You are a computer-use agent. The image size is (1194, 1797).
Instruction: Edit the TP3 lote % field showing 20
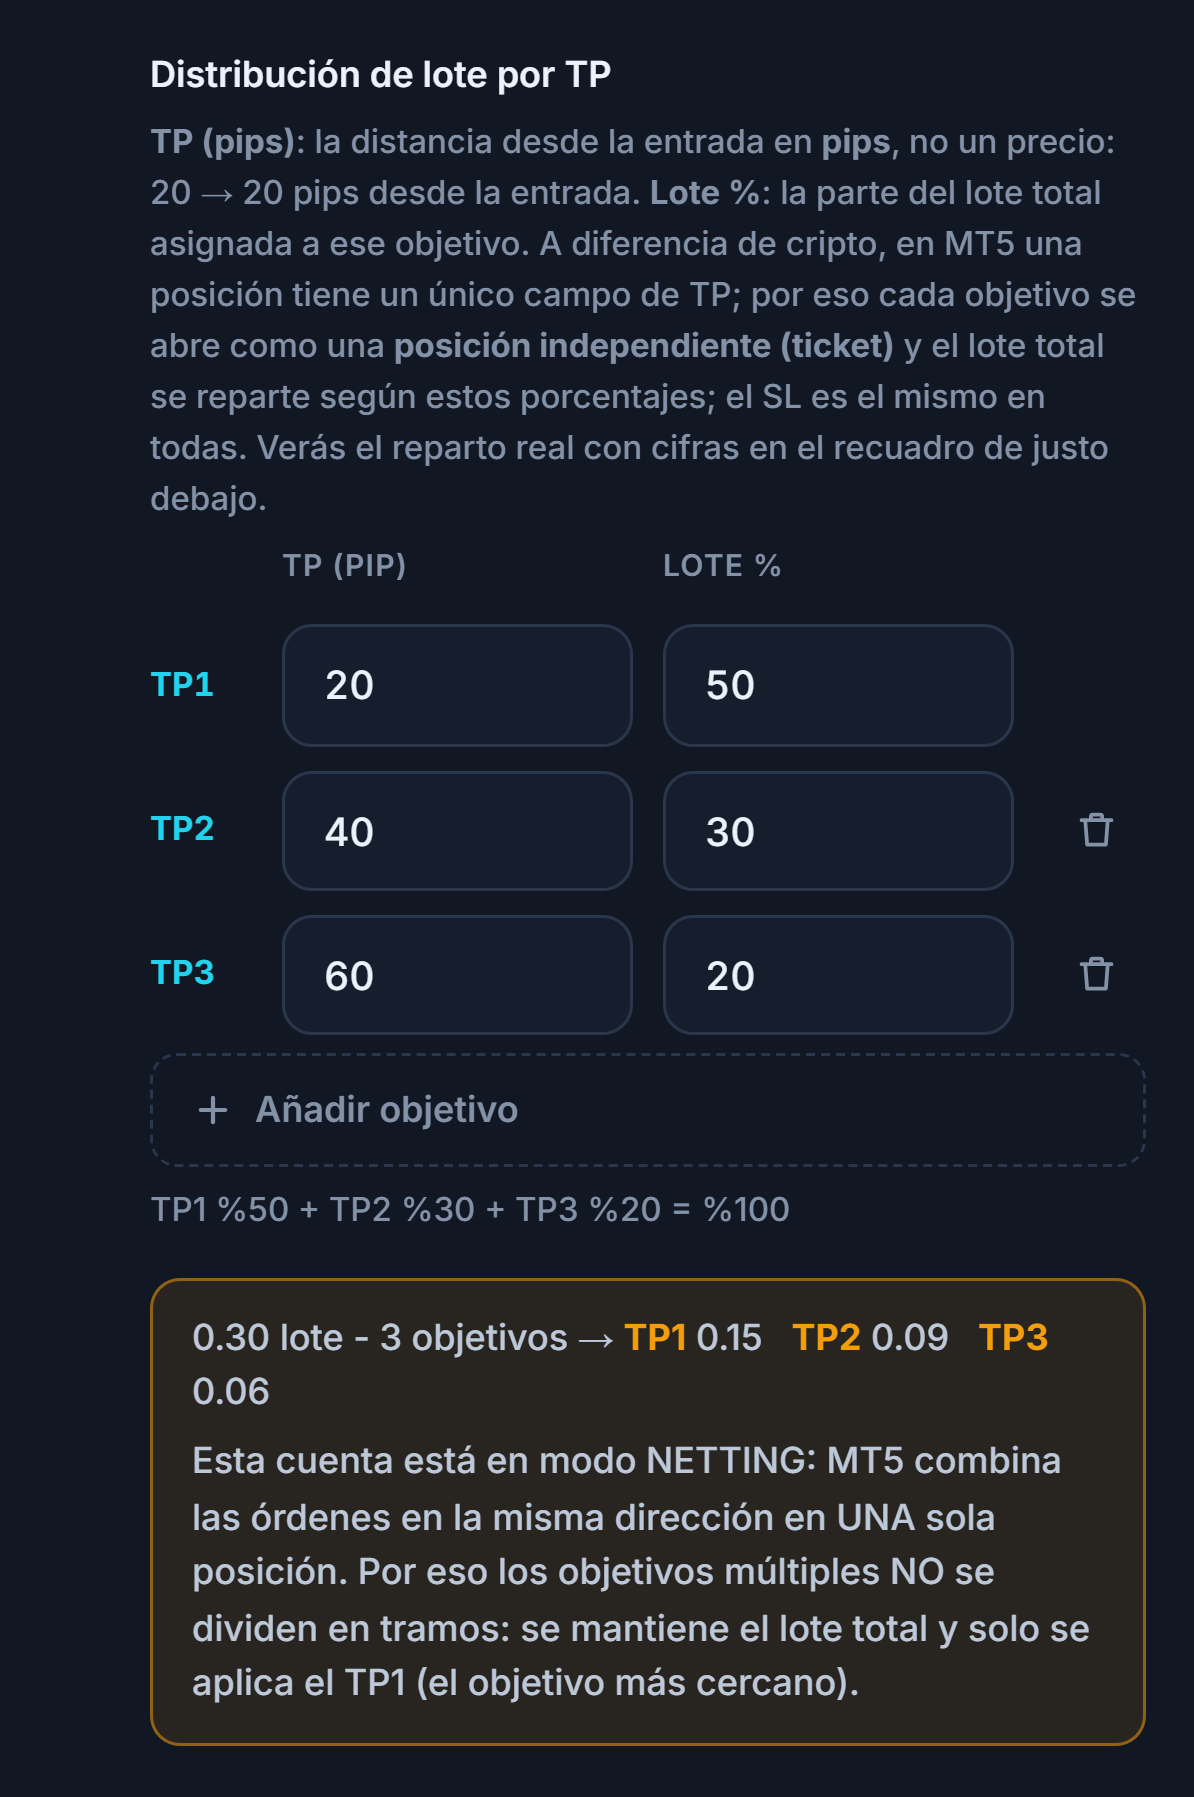point(838,975)
